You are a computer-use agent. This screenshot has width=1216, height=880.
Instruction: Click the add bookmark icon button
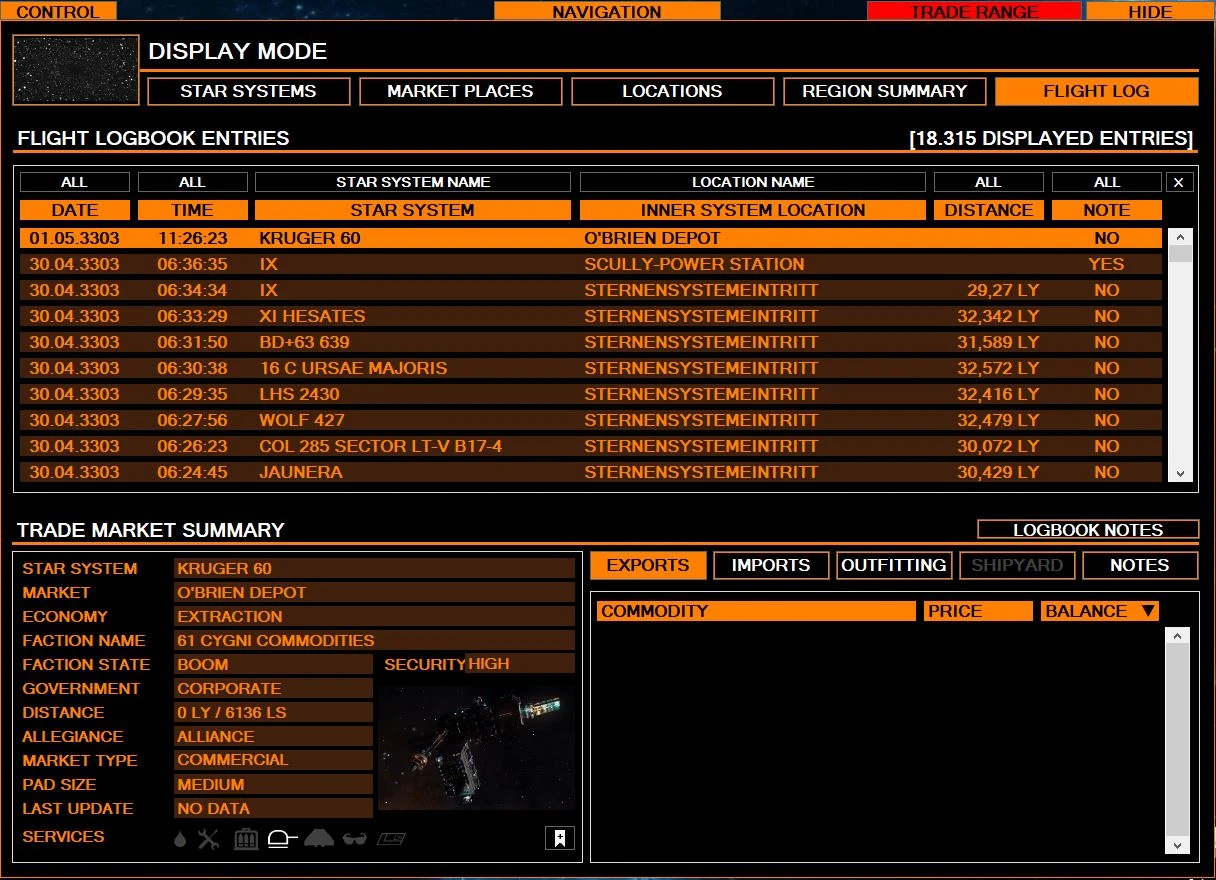tap(560, 838)
